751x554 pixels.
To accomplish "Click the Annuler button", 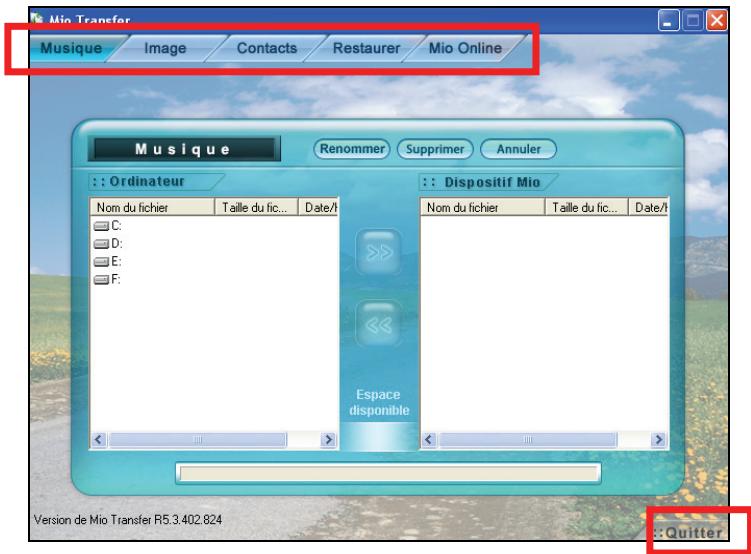I will point(518,149).
